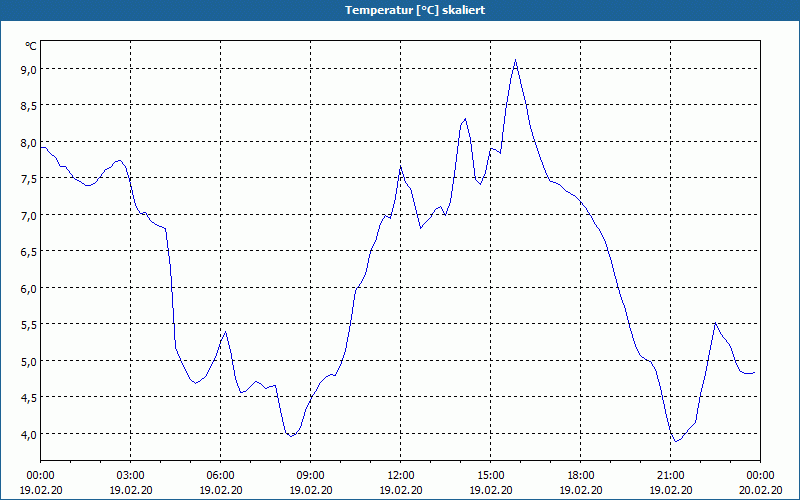This screenshot has height=500, width=800.
Task: Click the 12:00 time label
Action: coord(401,476)
